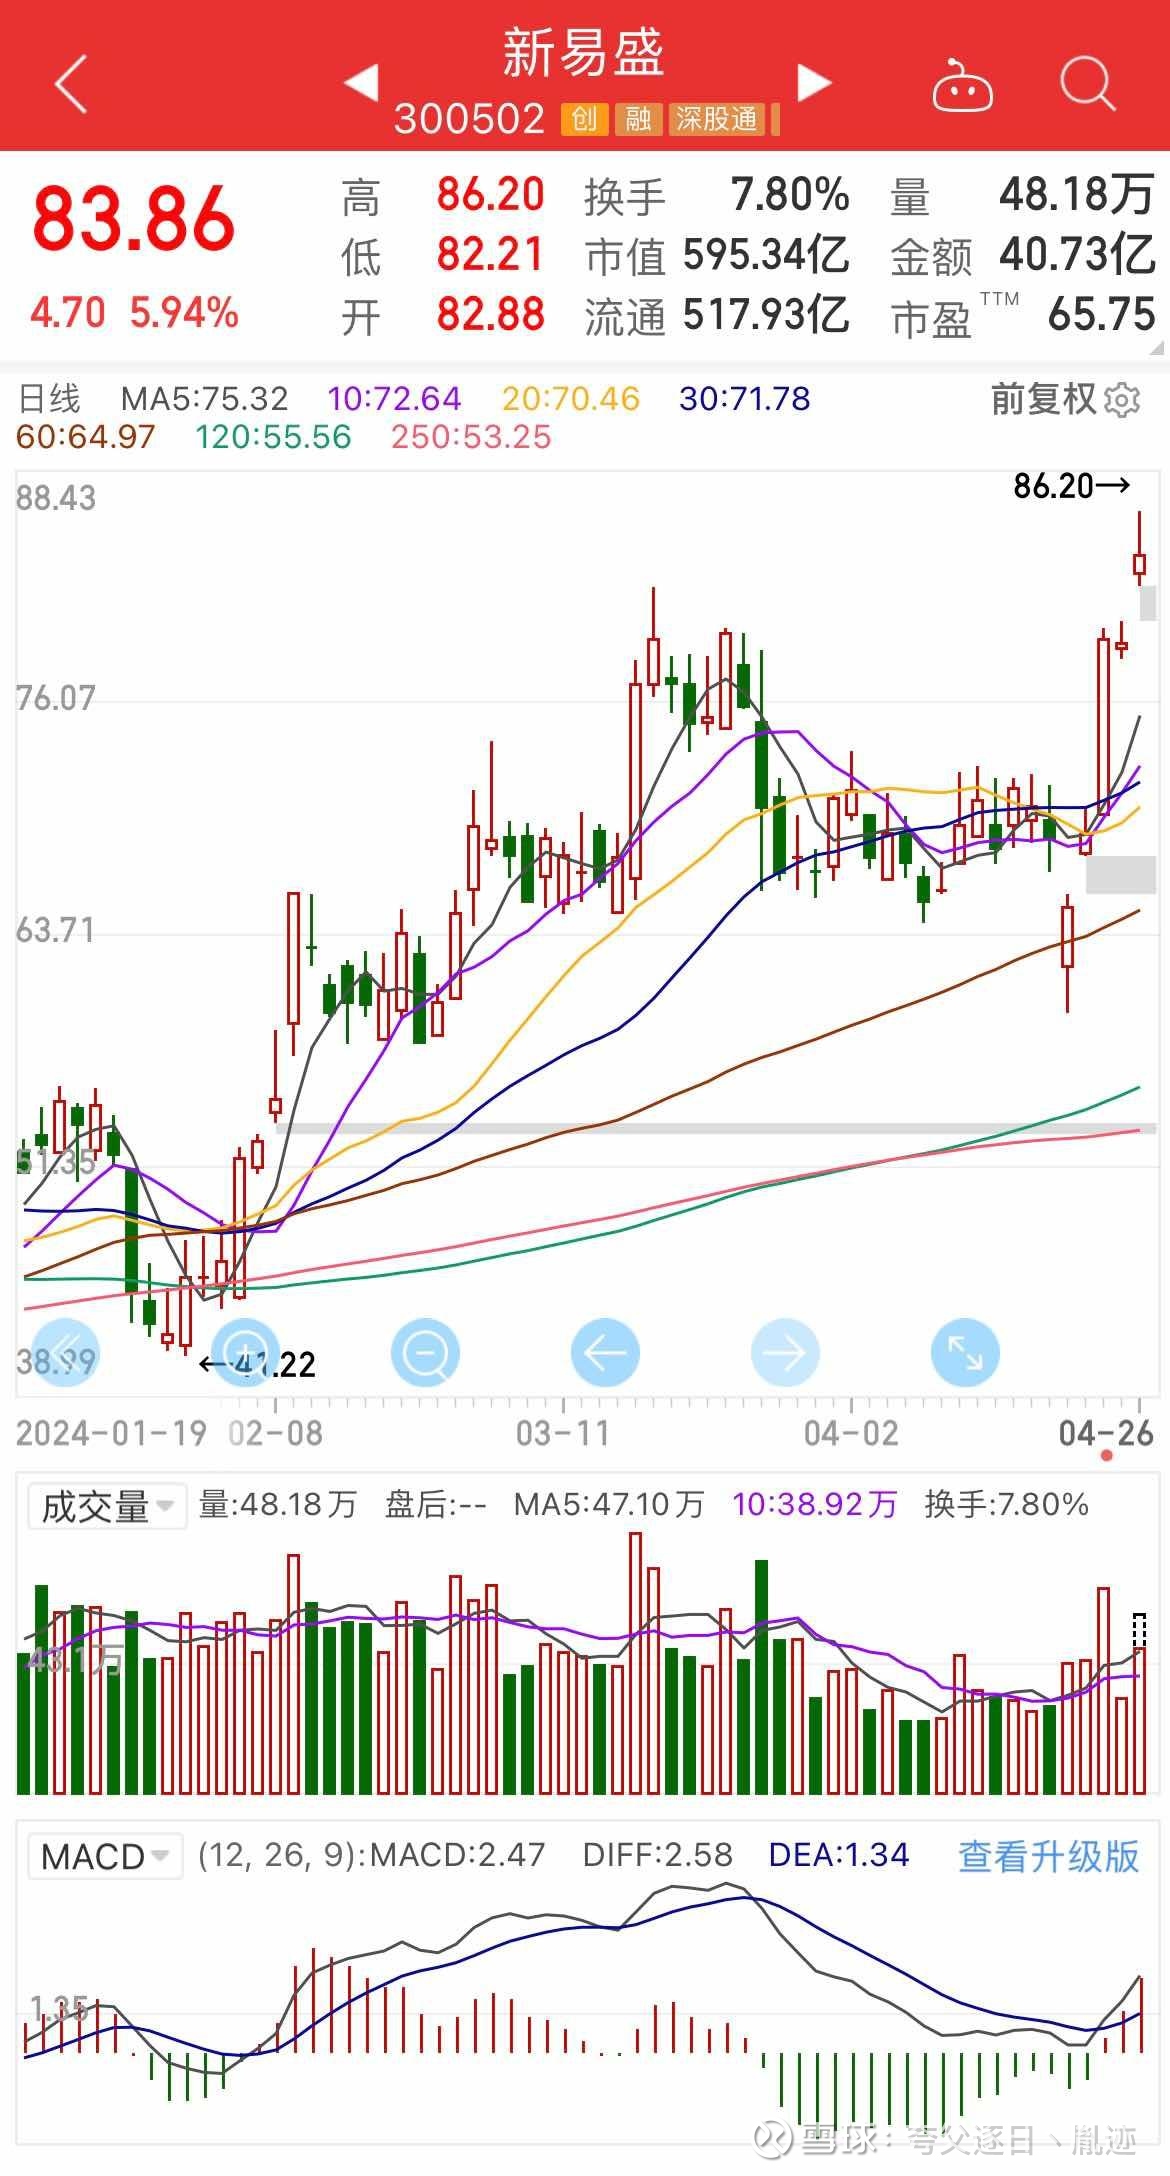The height and width of the screenshot is (2176, 1170).
Task: Open the robot assistant icon
Action: click(x=961, y=85)
